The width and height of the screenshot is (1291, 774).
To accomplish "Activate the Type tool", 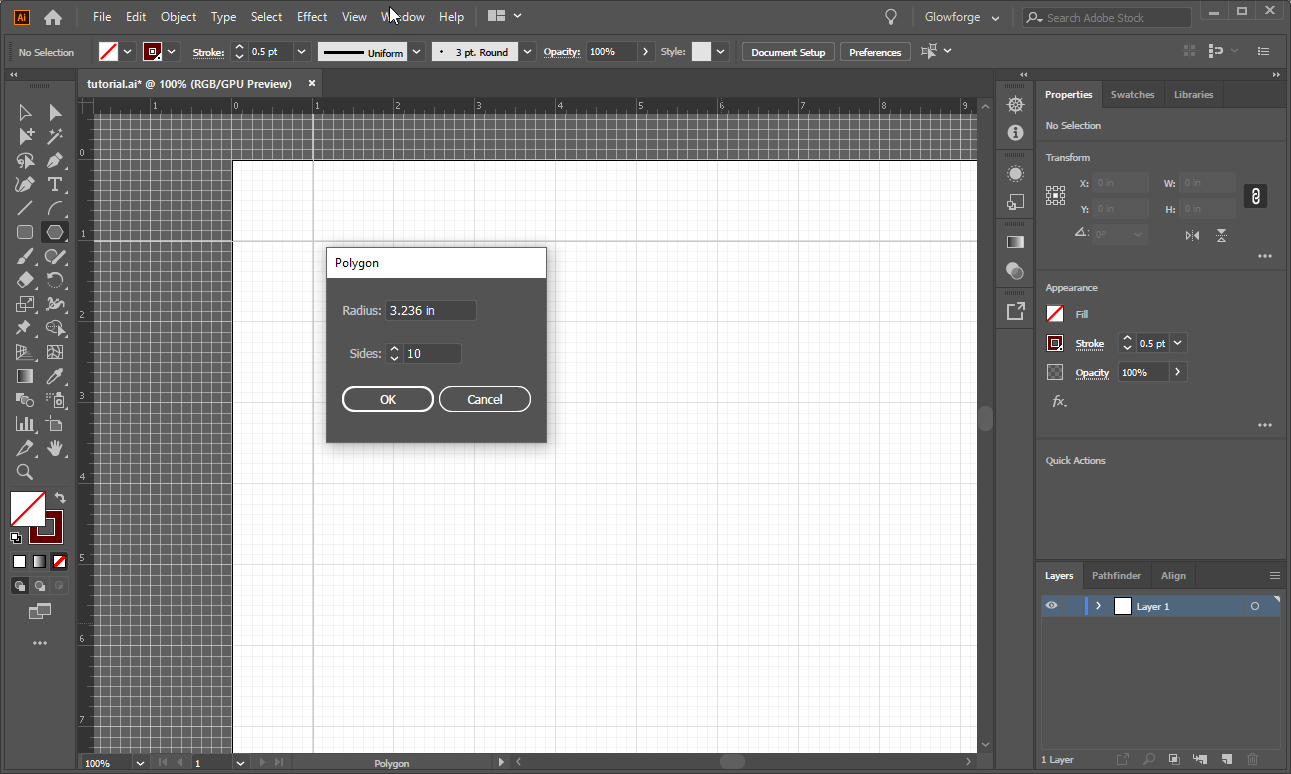I will 55,184.
